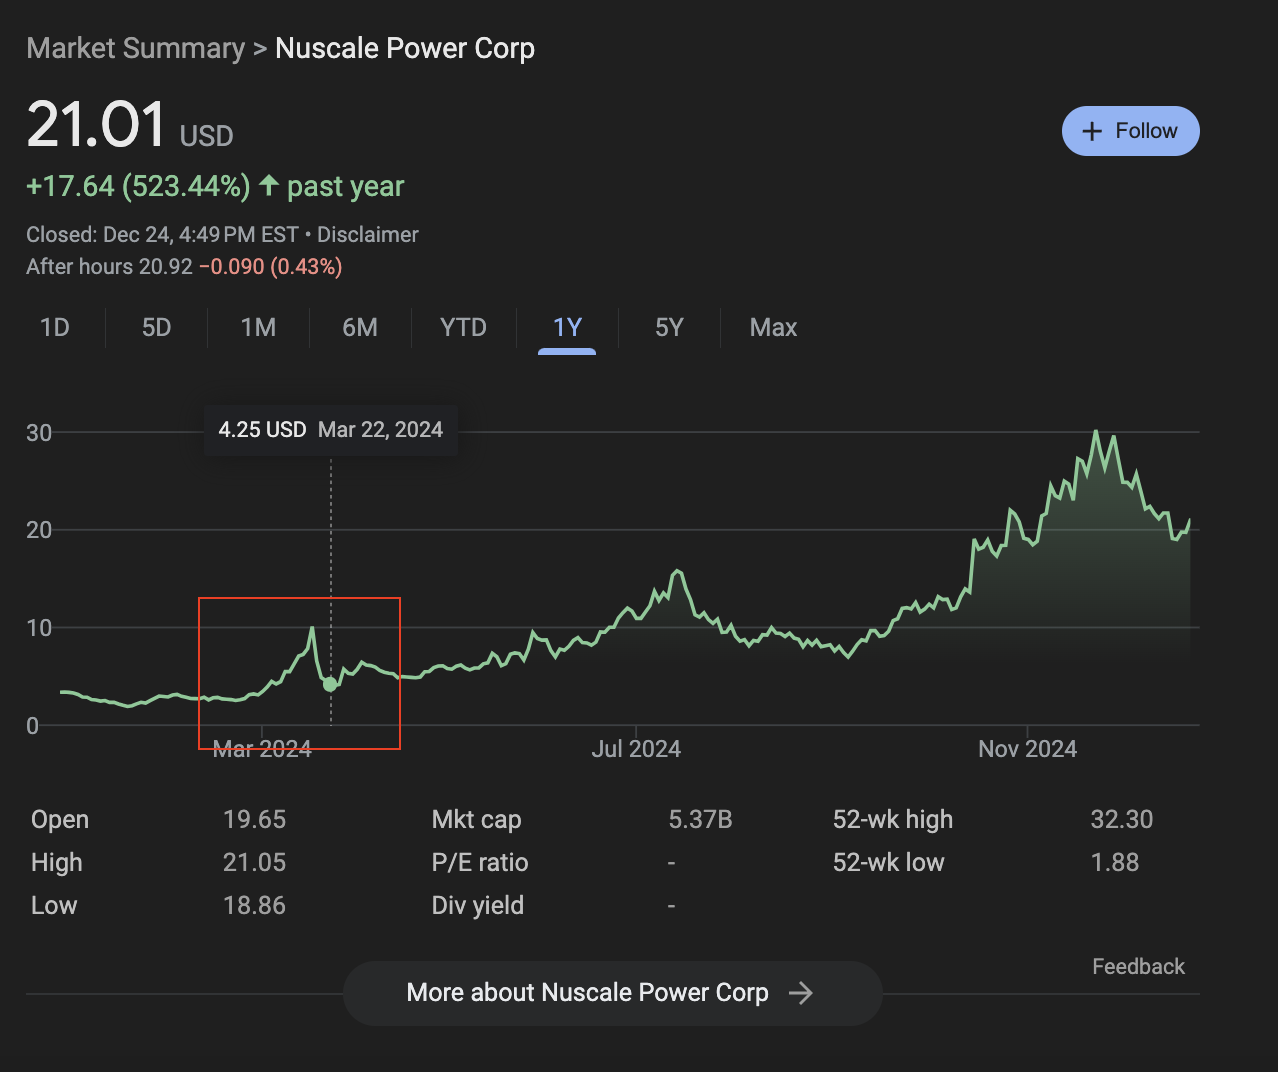Viewport: 1278px width, 1072px height.
Task: Click the plus icon in Follow
Action: [1092, 131]
